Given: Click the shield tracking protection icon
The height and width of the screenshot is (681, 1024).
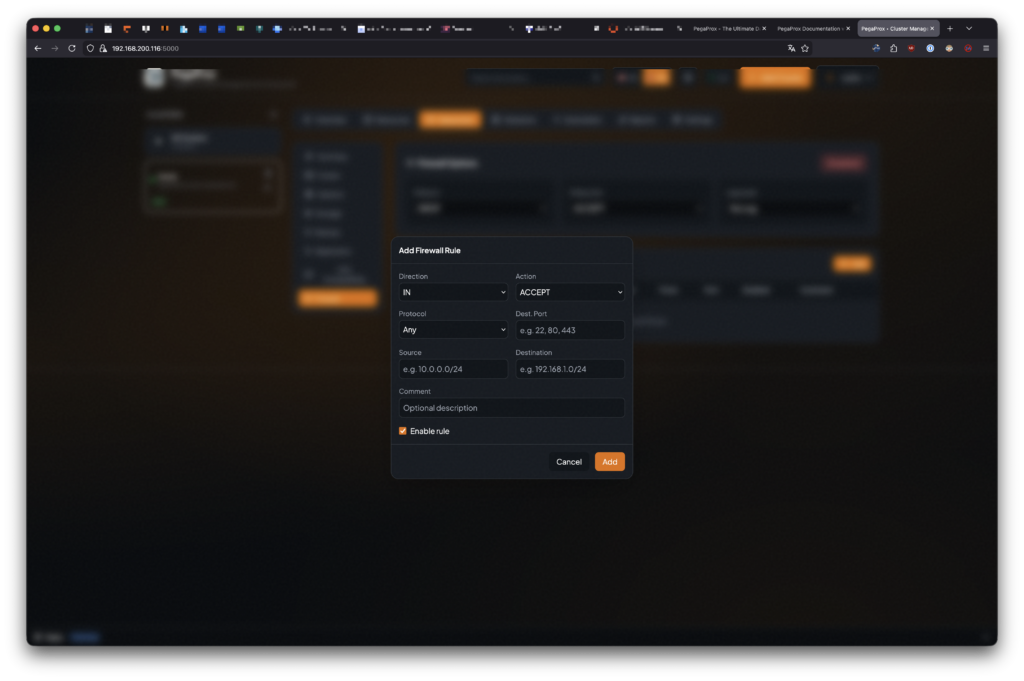Looking at the screenshot, I should (x=90, y=48).
